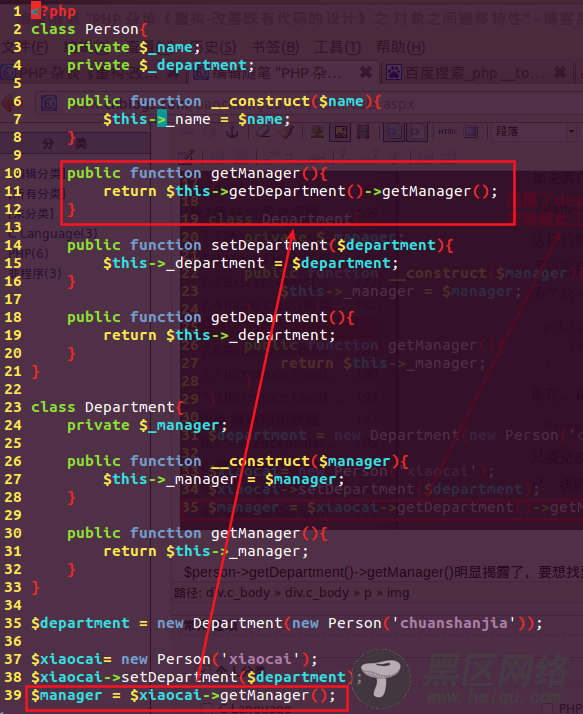This screenshot has width=583, height=714.
Task: Select the 非程序(3) category link
Action: click(35, 273)
